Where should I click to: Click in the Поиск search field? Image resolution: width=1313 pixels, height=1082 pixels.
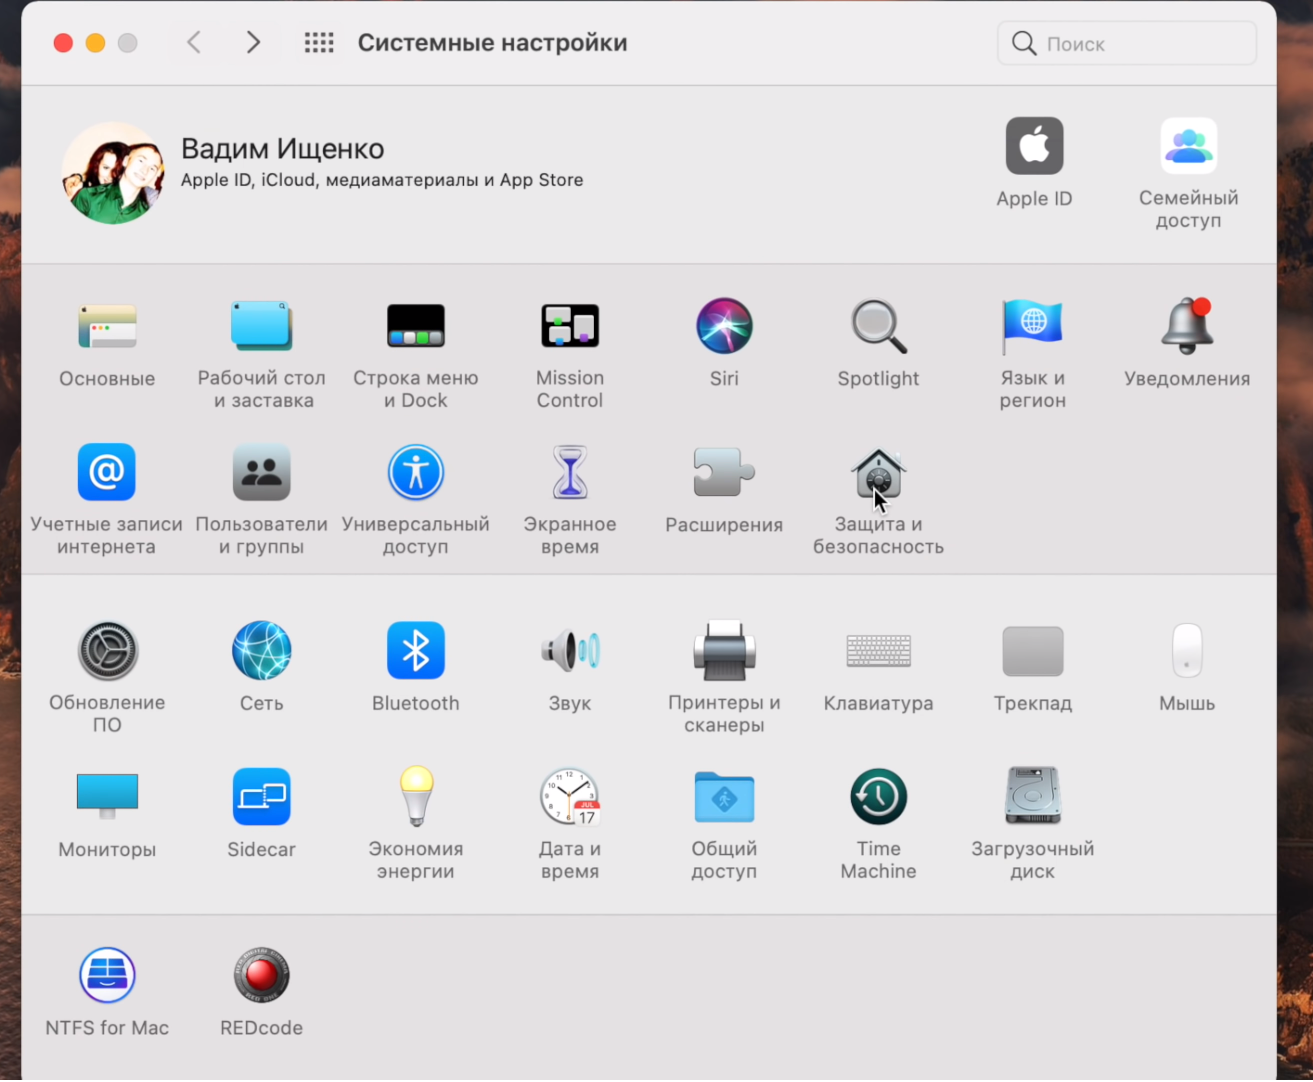(1127, 43)
